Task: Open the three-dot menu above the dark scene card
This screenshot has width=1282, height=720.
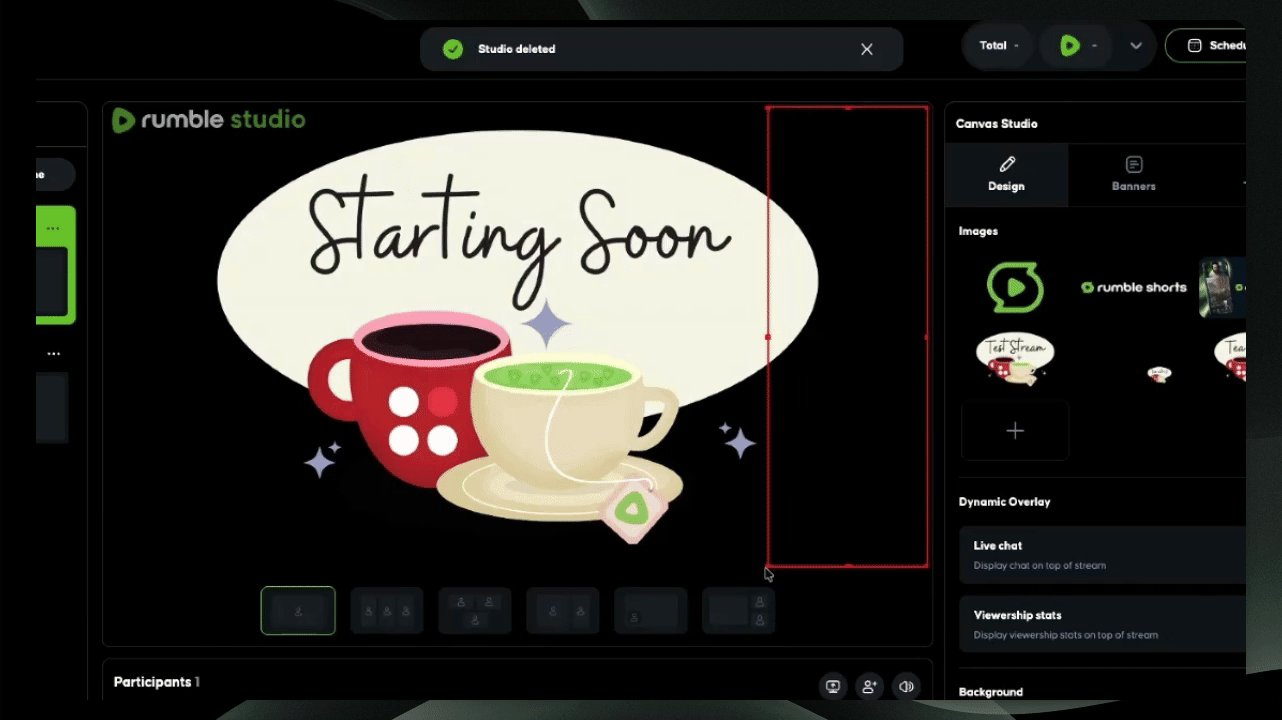Action: (x=53, y=354)
